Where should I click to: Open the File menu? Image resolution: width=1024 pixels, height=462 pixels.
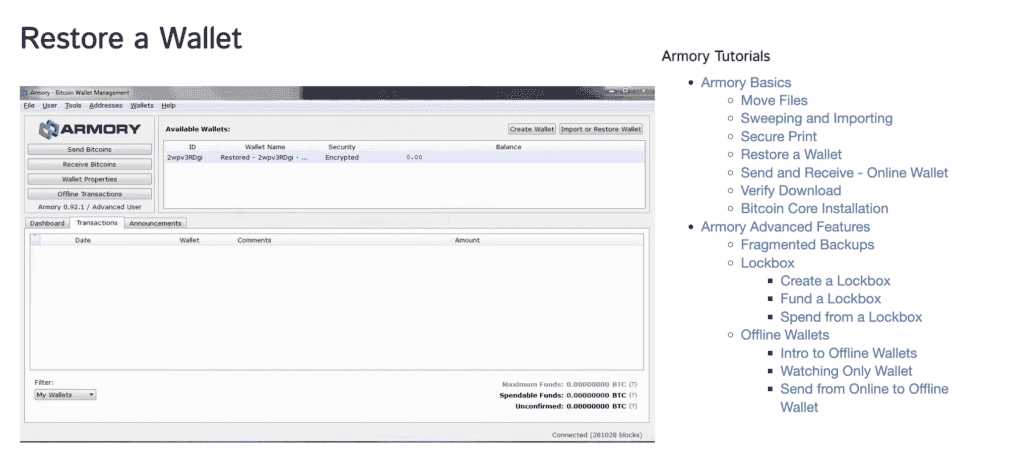pos(29,105)
